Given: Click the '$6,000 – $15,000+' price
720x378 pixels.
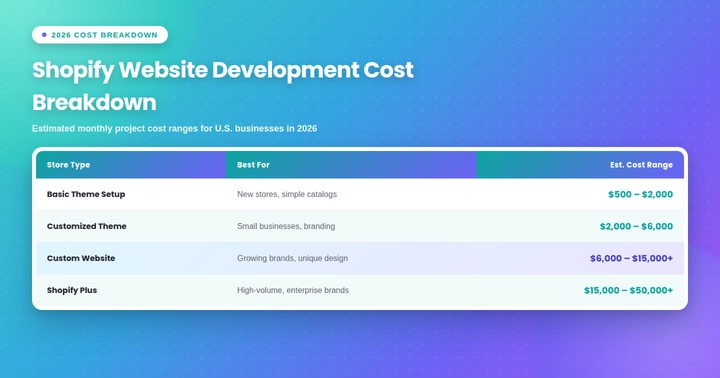Looking at the screenshot, I should (x=631, y=259).
